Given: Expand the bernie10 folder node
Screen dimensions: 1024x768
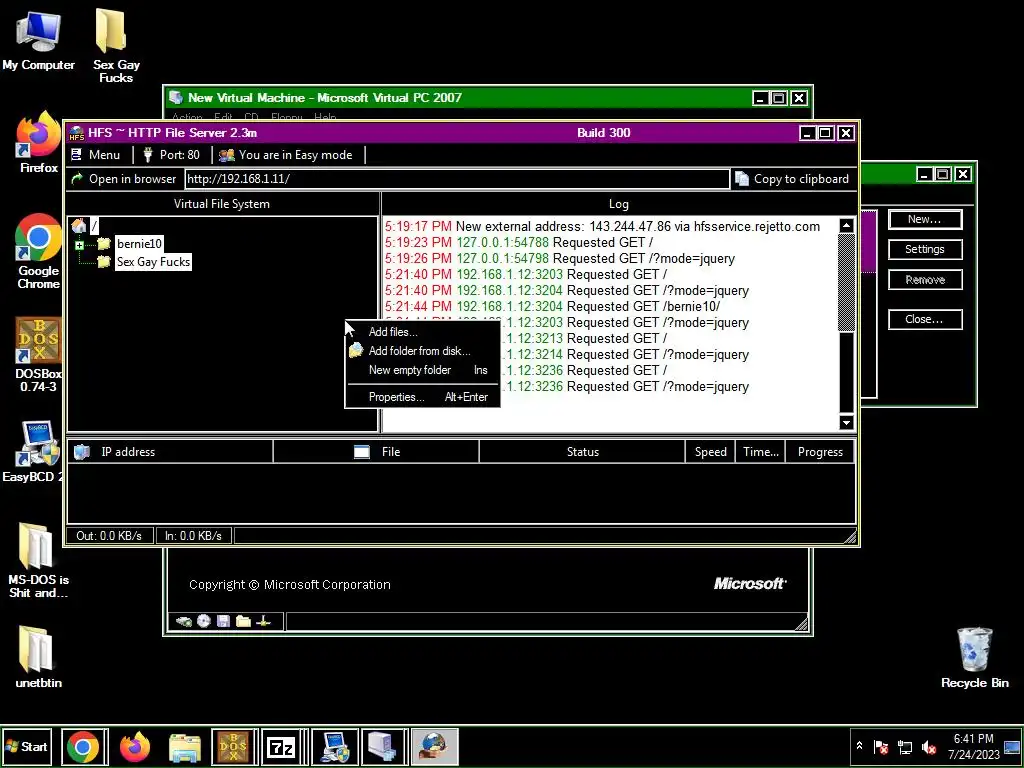Looking at the screenshot, I should pos(79,245).
